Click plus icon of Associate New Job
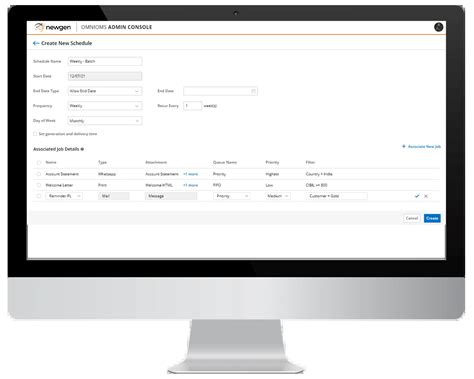The width and height of the screenshot is (474, 379). [404, 147]
